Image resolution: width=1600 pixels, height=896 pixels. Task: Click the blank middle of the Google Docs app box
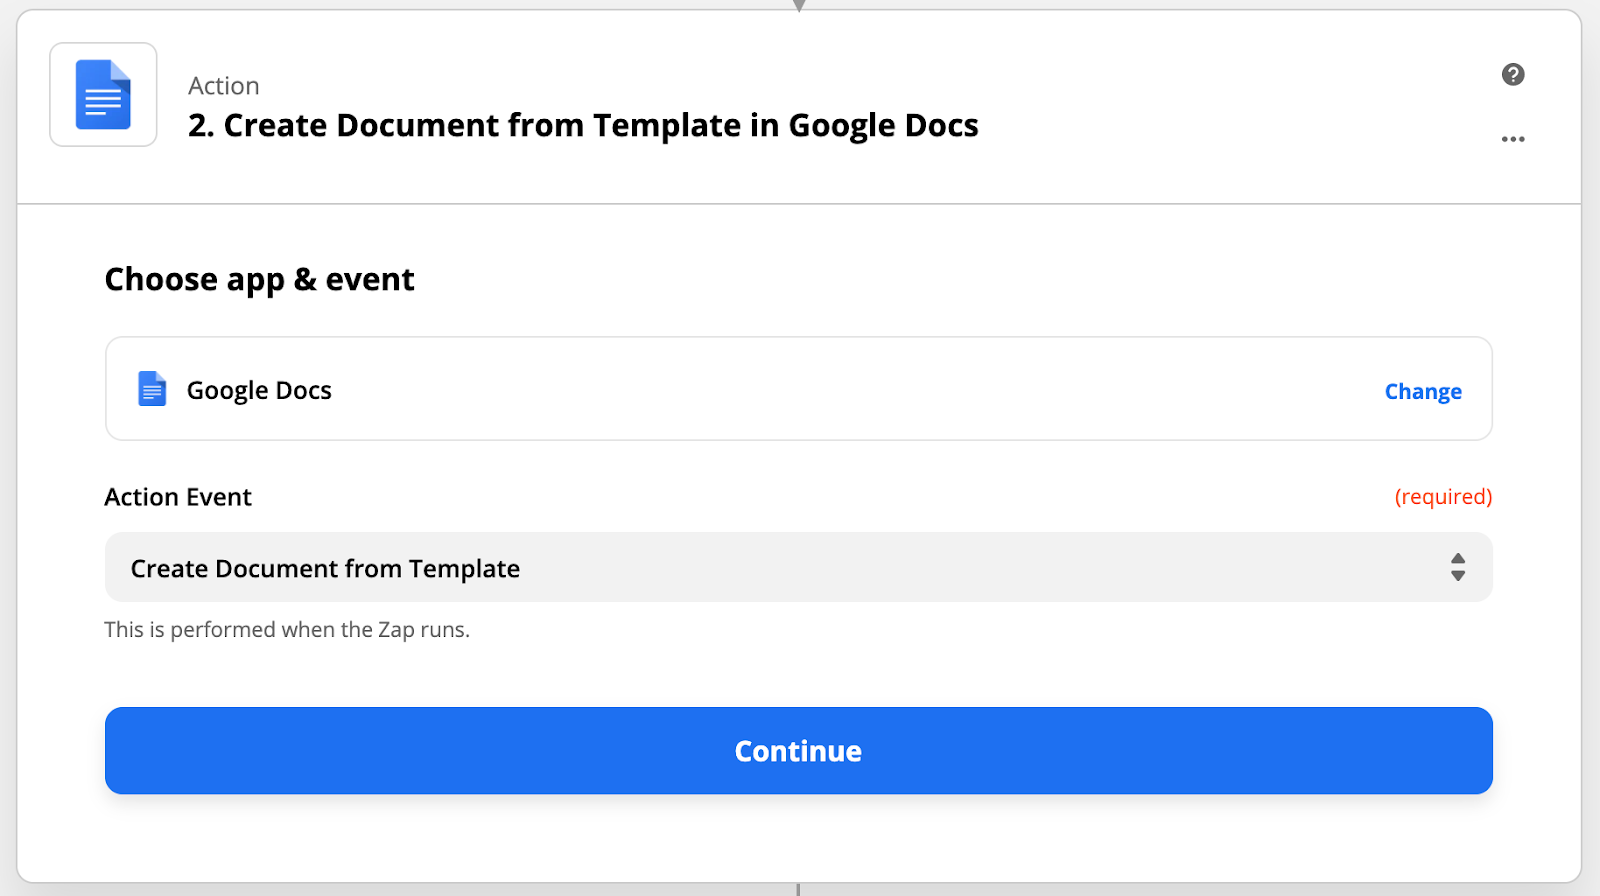850,389
